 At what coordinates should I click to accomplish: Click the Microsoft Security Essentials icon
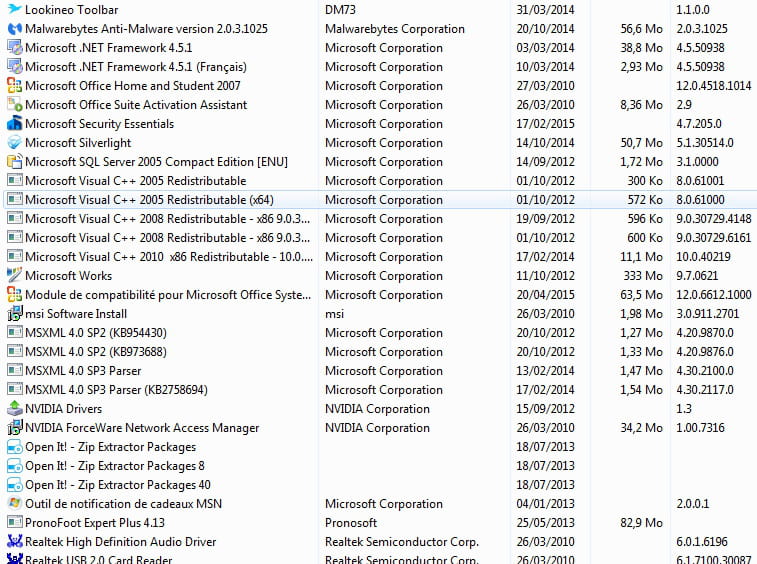pos(14,124)
